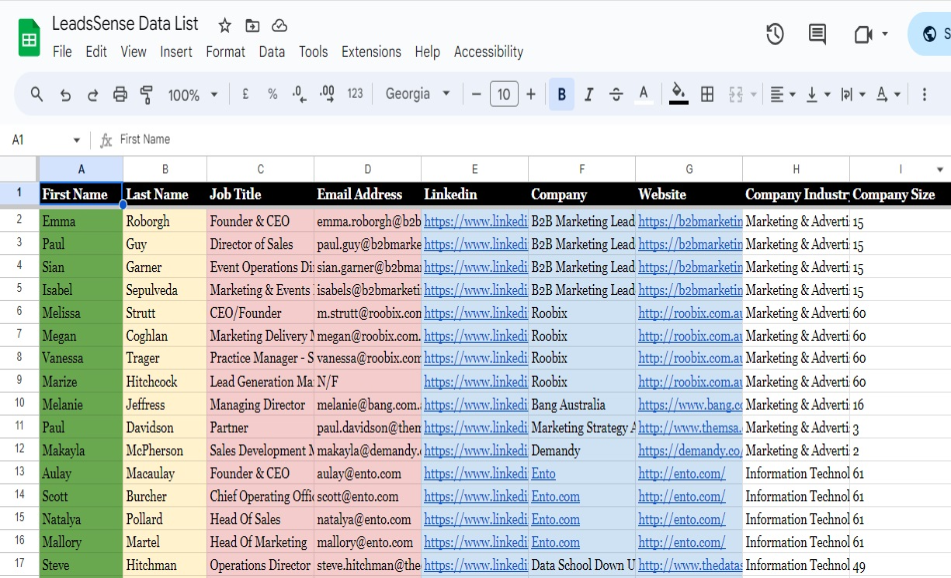Format selected cells as currency
This screenshot has width=951, height=578.
(243, 93)
